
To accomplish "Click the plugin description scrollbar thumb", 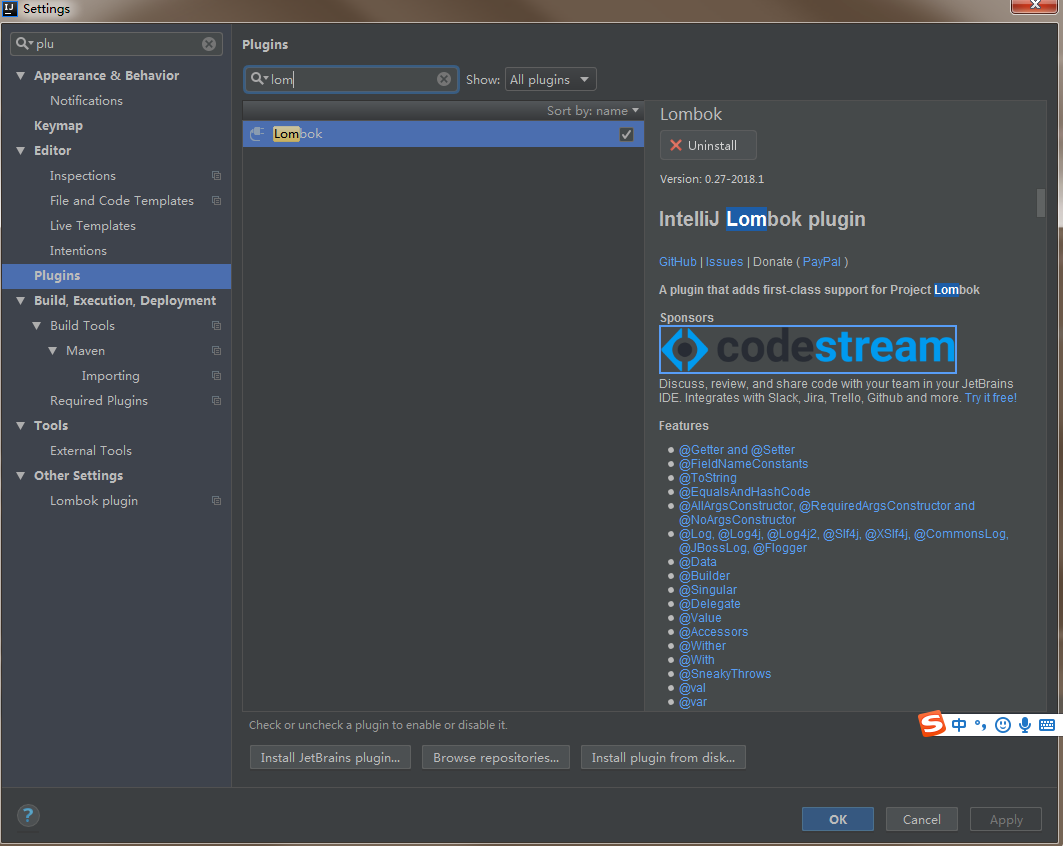I will (x=1041, y=203).
